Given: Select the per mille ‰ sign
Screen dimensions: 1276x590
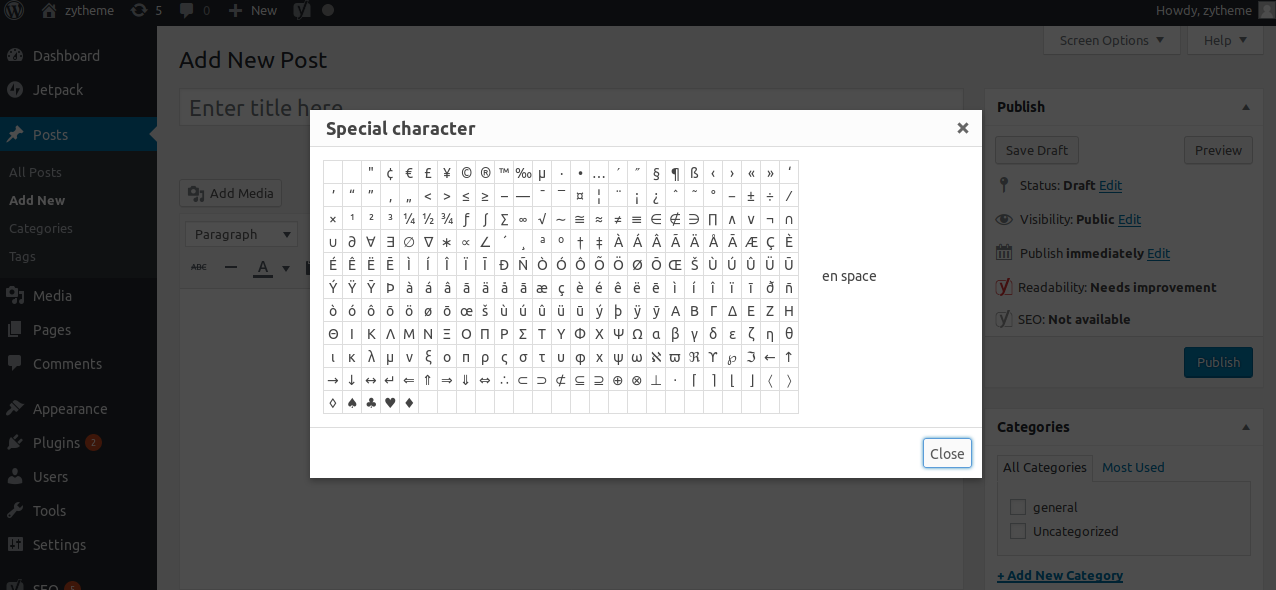Looking at the screenshot, I should (523, 173).
